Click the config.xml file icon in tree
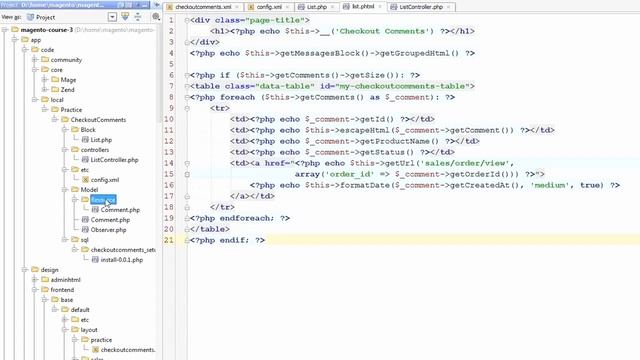 pyautogui.click(x=85, y=180)
